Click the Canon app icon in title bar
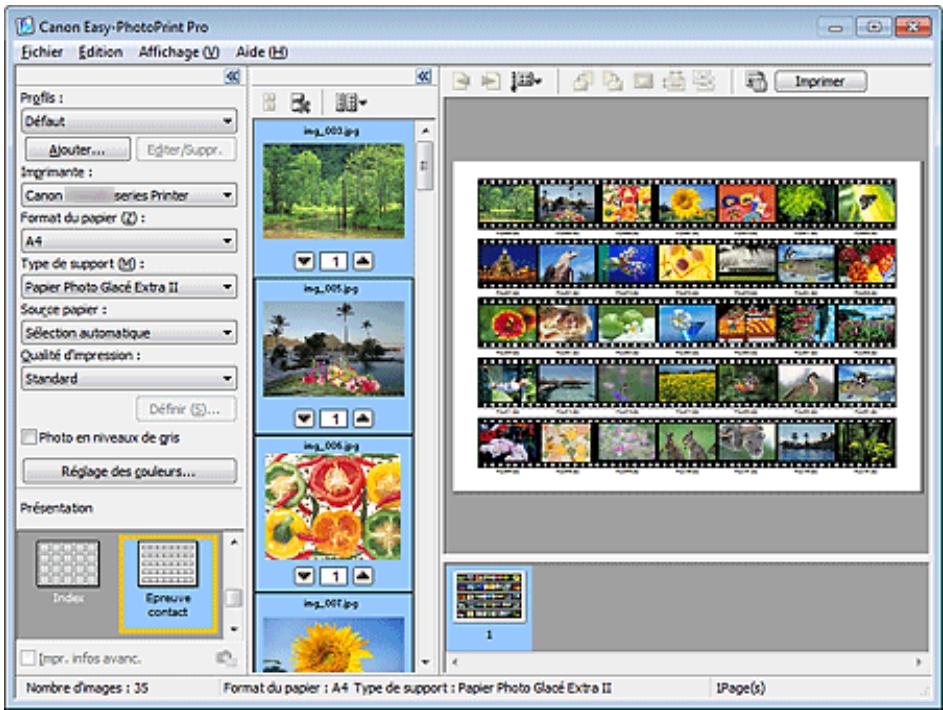The height and width of the screenshot is (710, 943). 25,26
